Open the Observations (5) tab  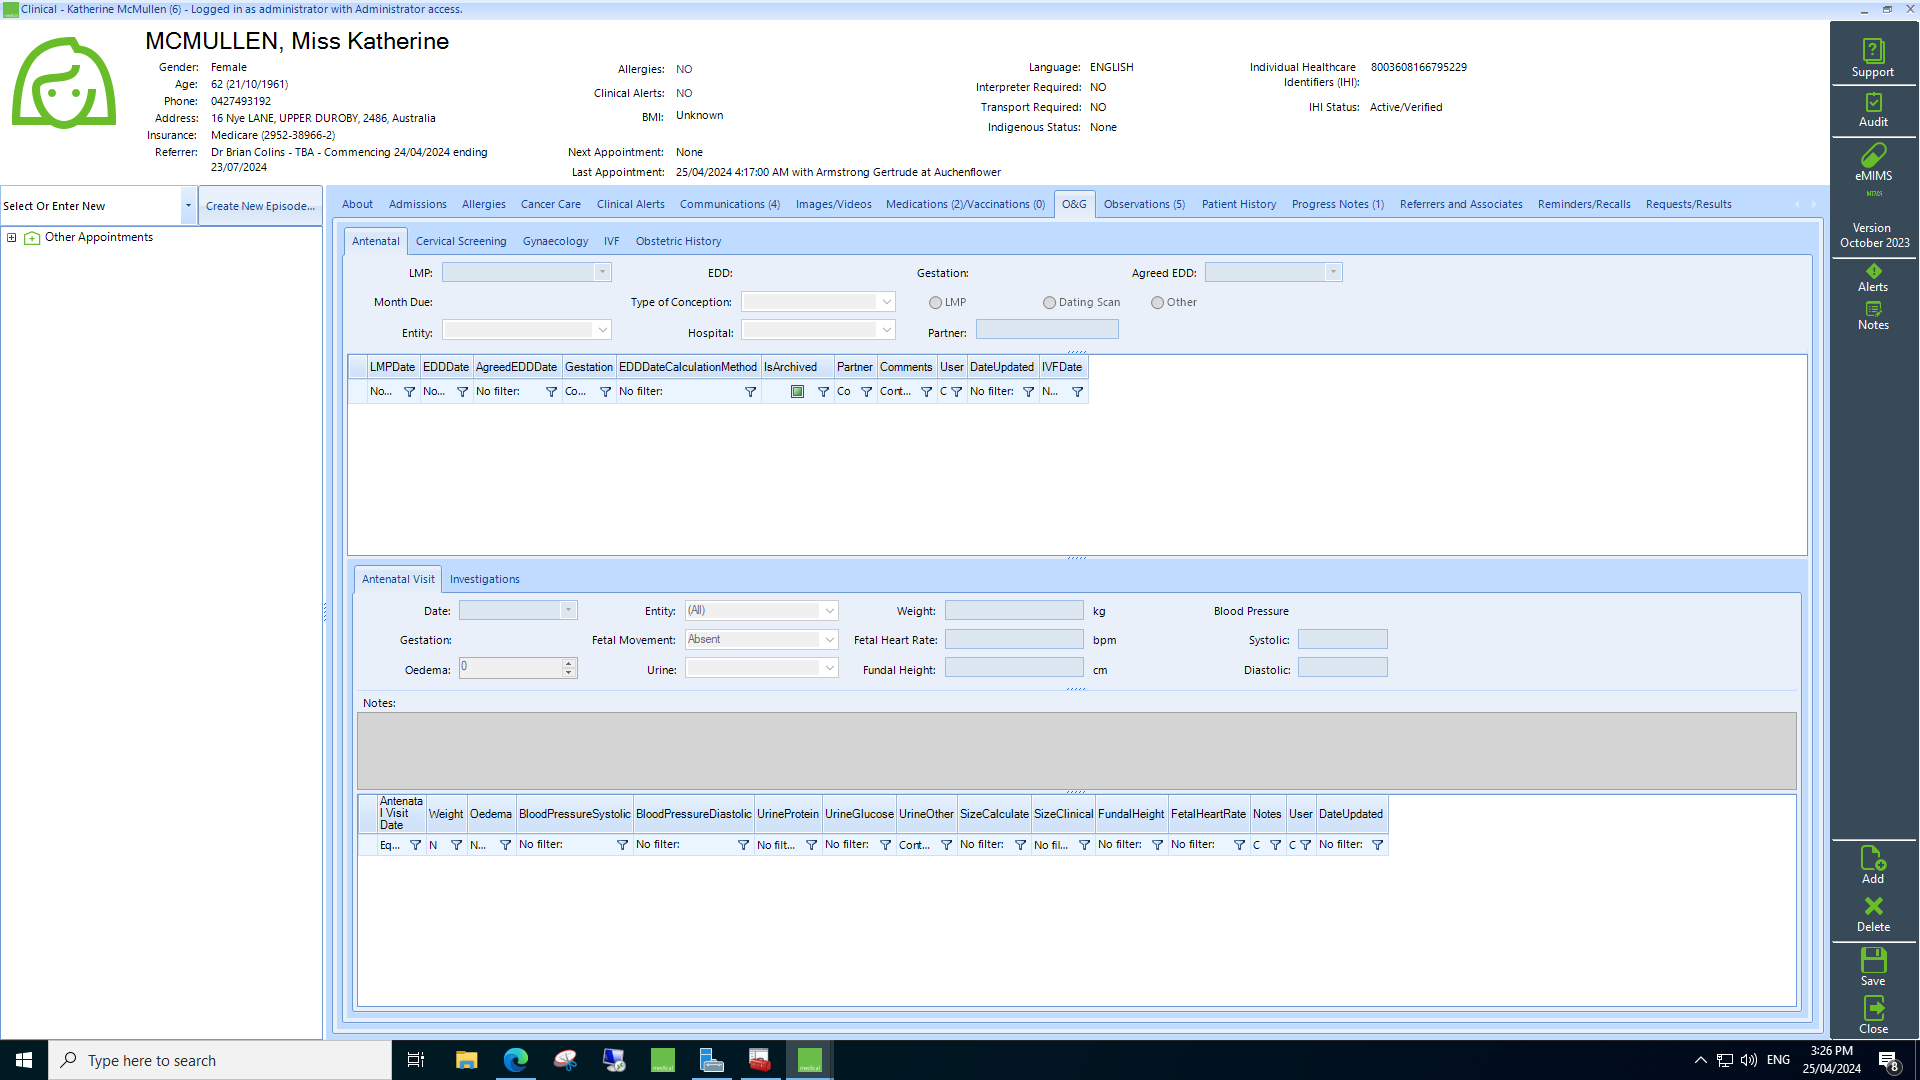1144,205
